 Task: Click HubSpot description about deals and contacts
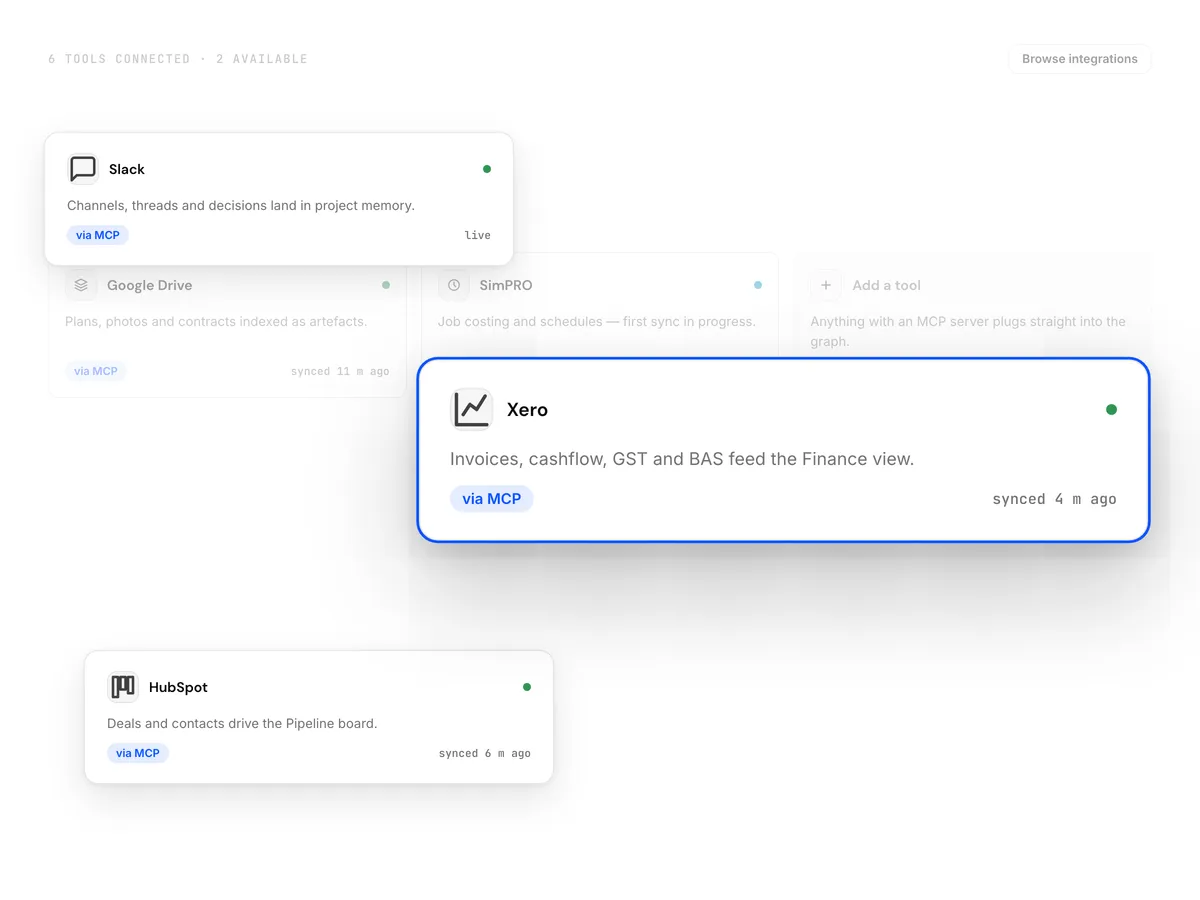tap(242, 723)
